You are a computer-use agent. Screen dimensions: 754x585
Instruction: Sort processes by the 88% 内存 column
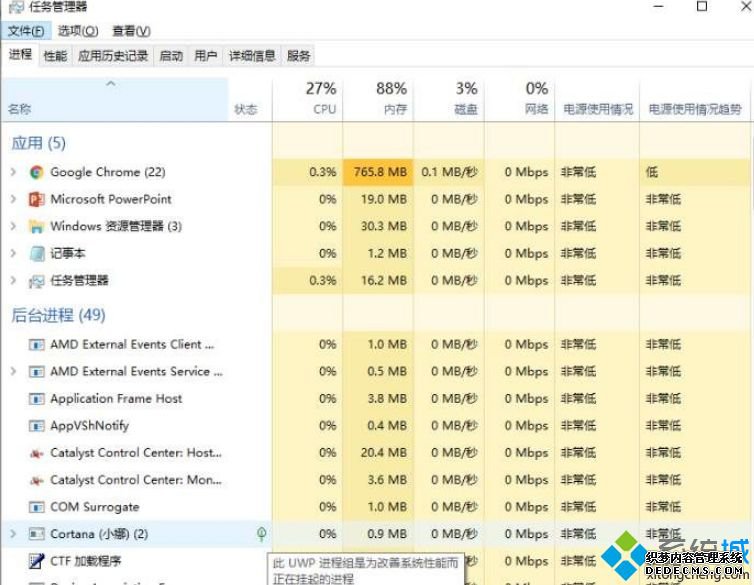click(x=378, y=100)
